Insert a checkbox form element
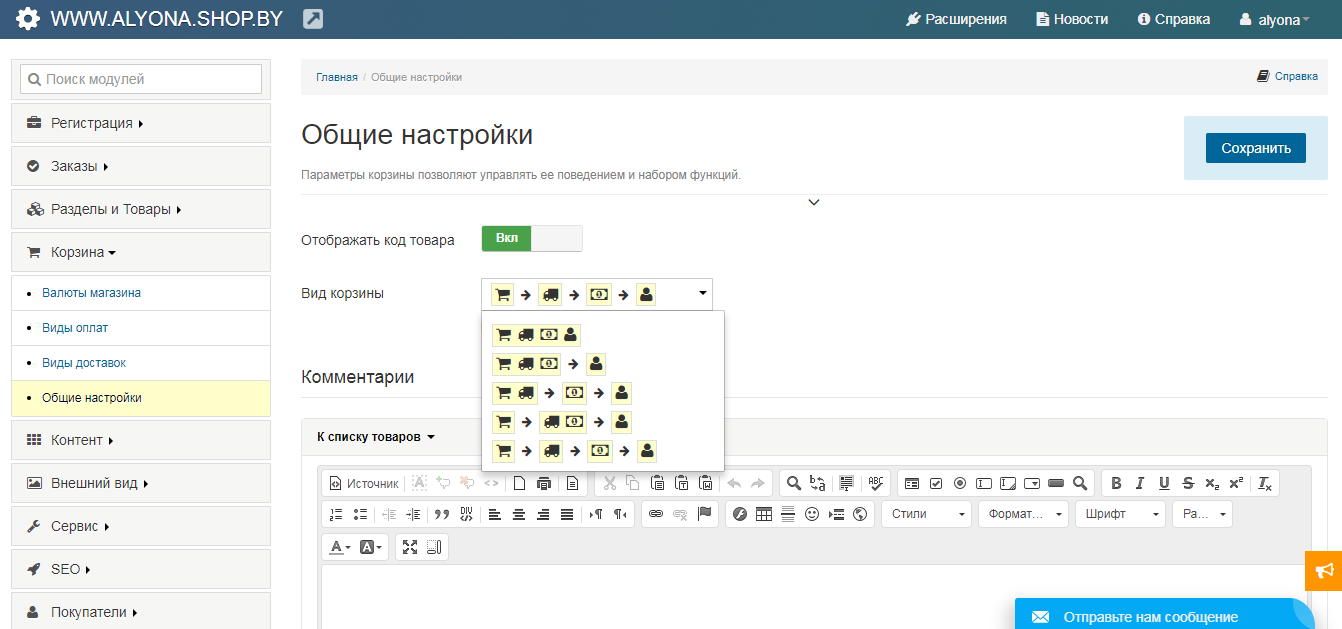The image size is (1342, 629). point(936,484)
